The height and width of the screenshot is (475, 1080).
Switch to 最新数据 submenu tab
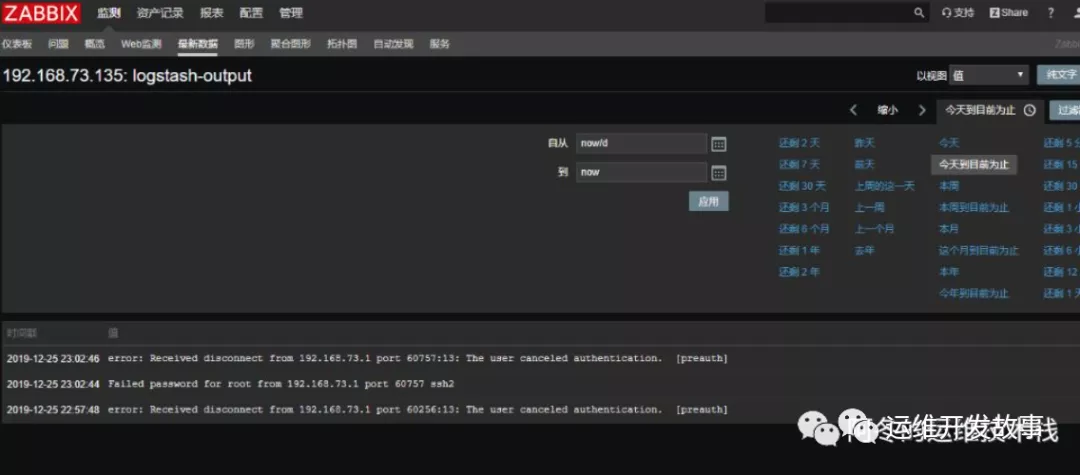[x=198, y=44]
